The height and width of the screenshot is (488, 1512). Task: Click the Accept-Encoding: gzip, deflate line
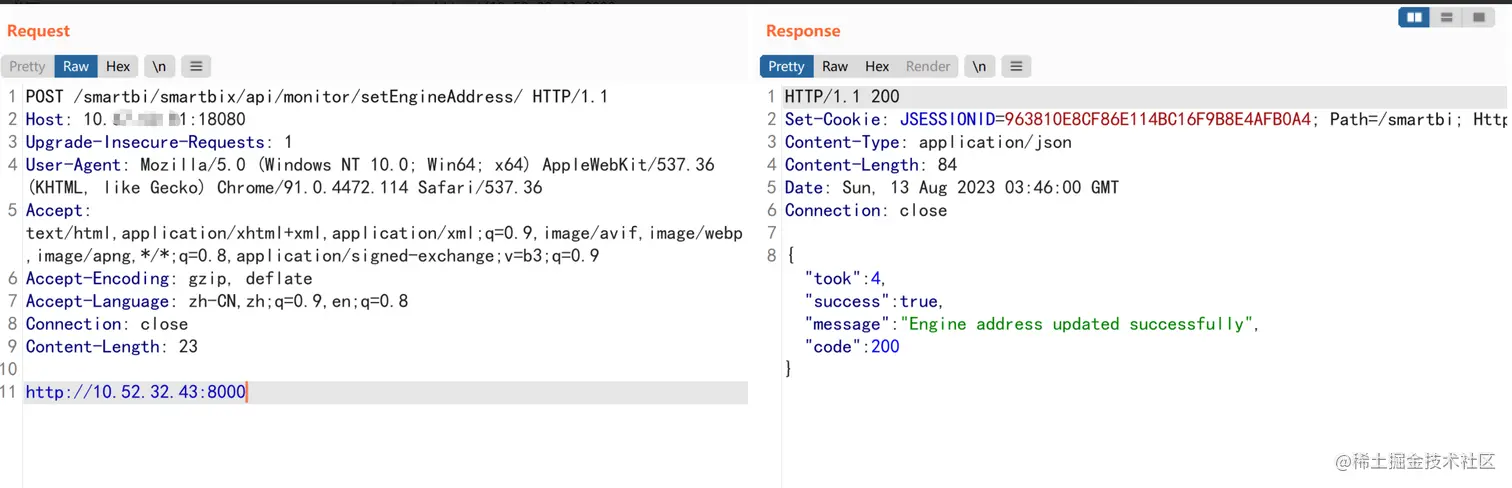point(169,278)
